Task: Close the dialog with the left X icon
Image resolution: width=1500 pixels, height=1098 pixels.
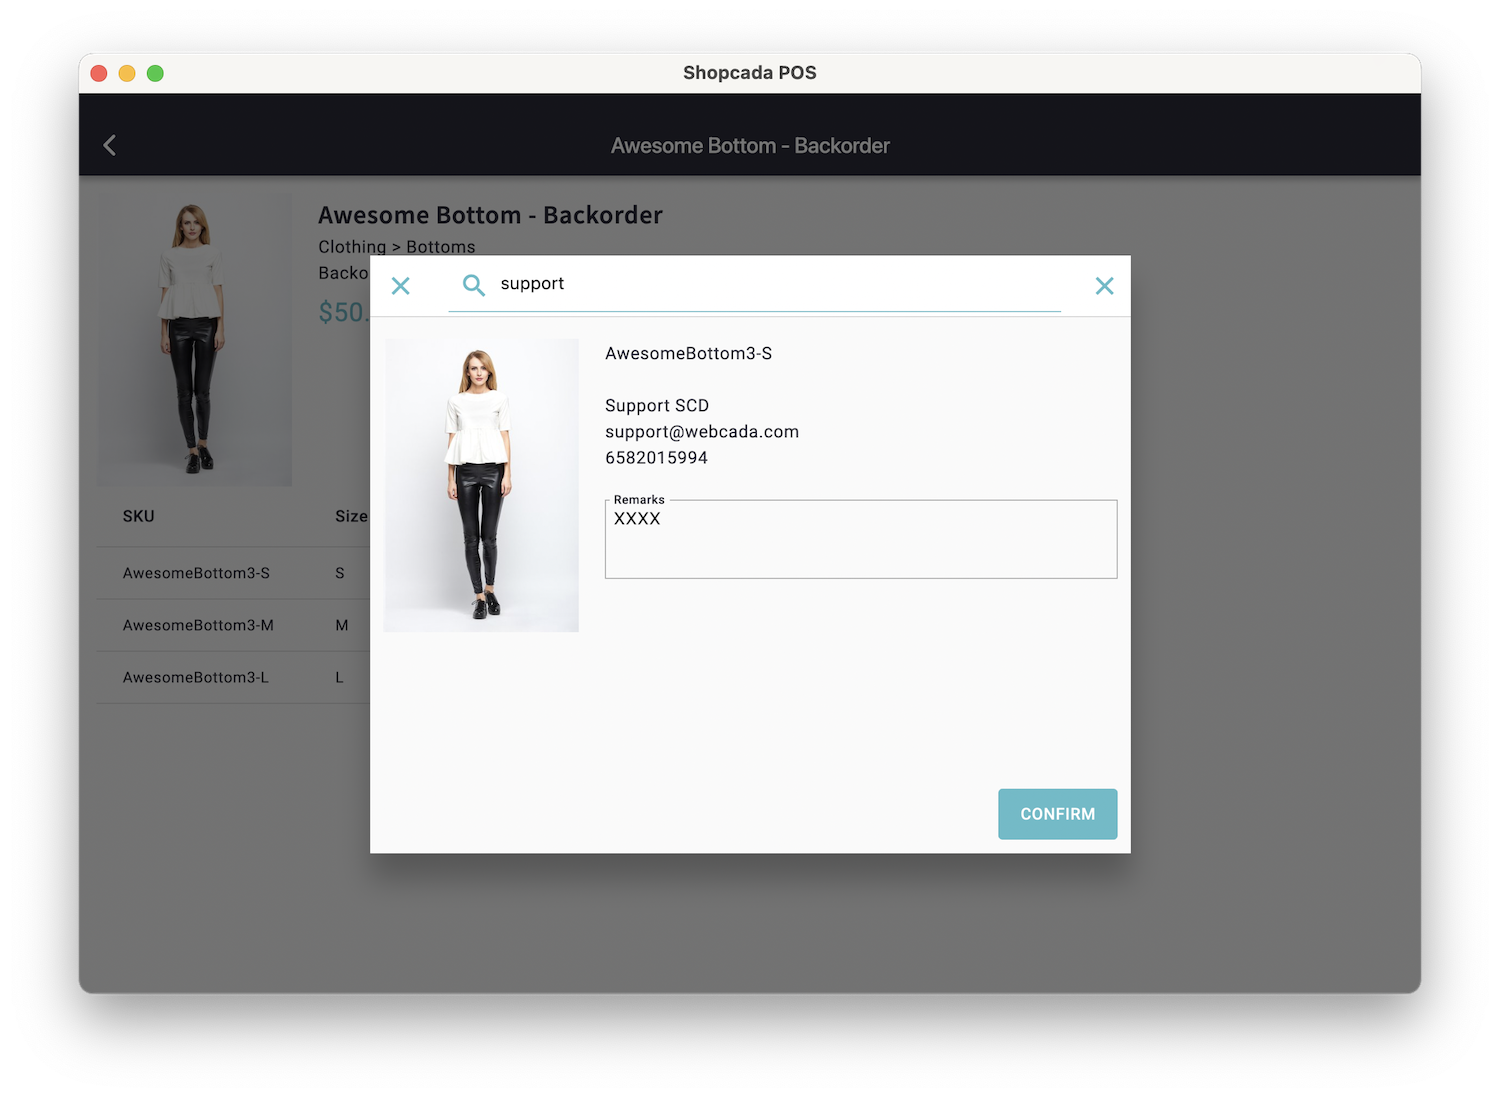Action: pyautogui.click(x=401, y=286)
